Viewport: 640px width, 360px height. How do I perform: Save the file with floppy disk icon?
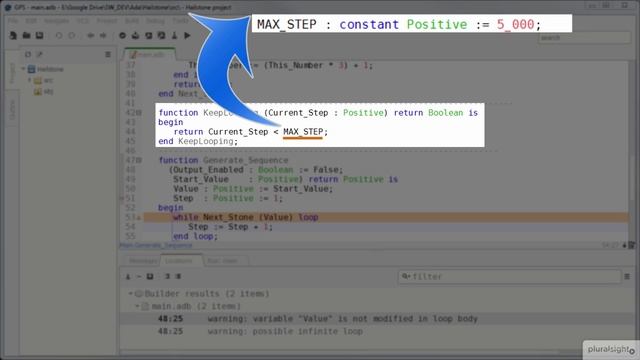point(39,36)
